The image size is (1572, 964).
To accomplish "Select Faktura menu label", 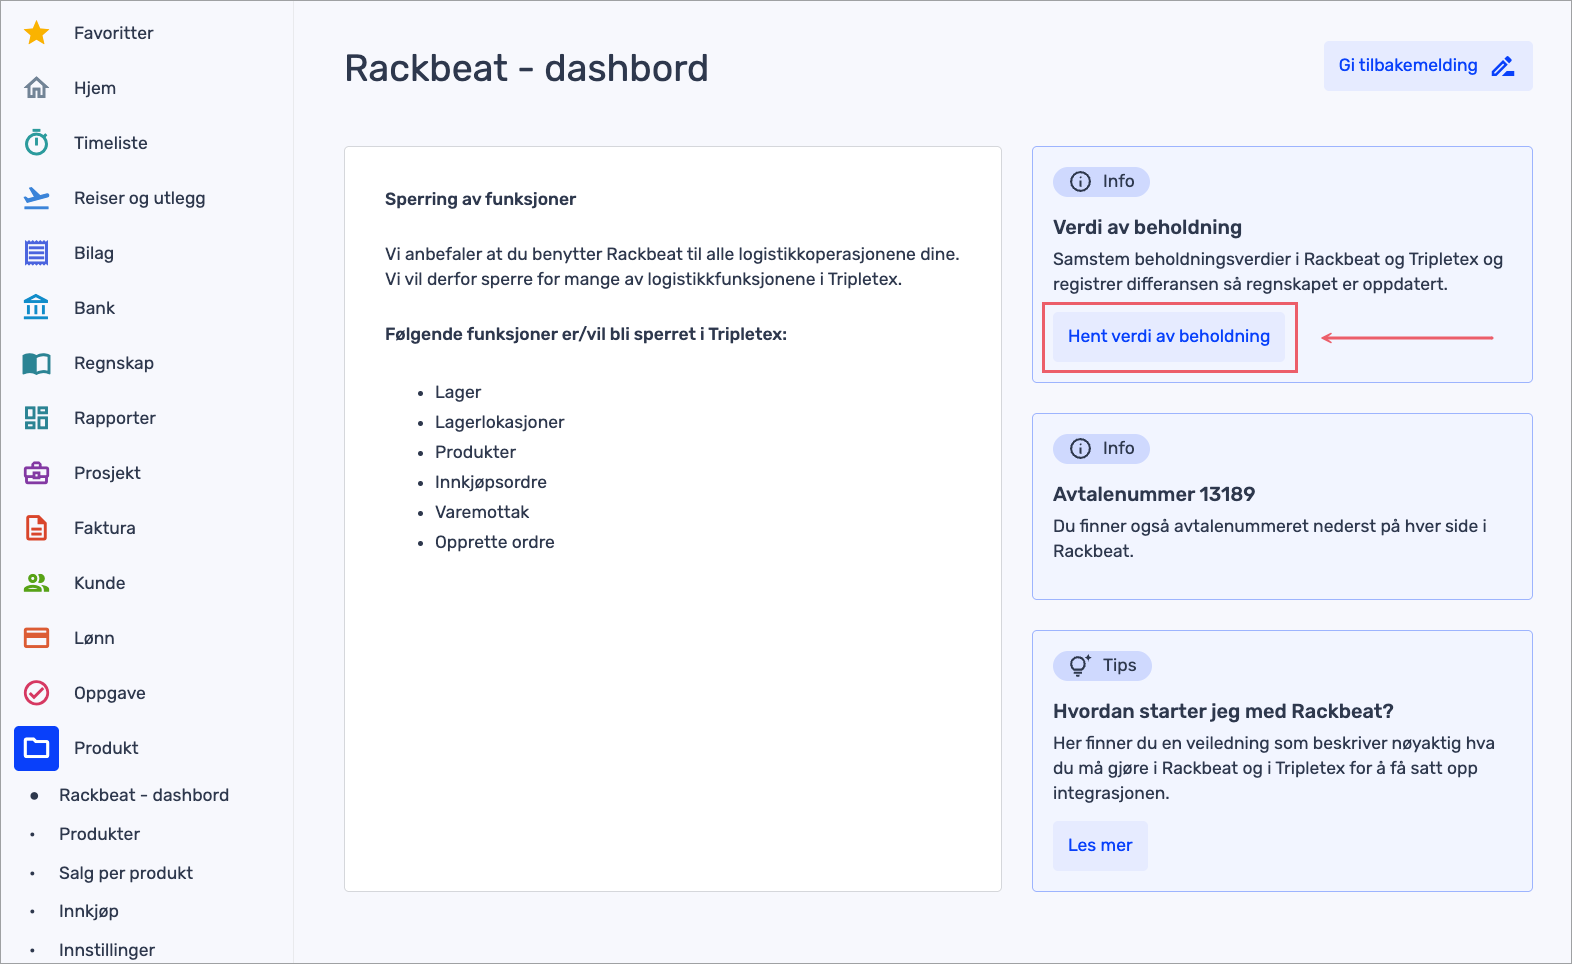I will [x=105, y=528].
